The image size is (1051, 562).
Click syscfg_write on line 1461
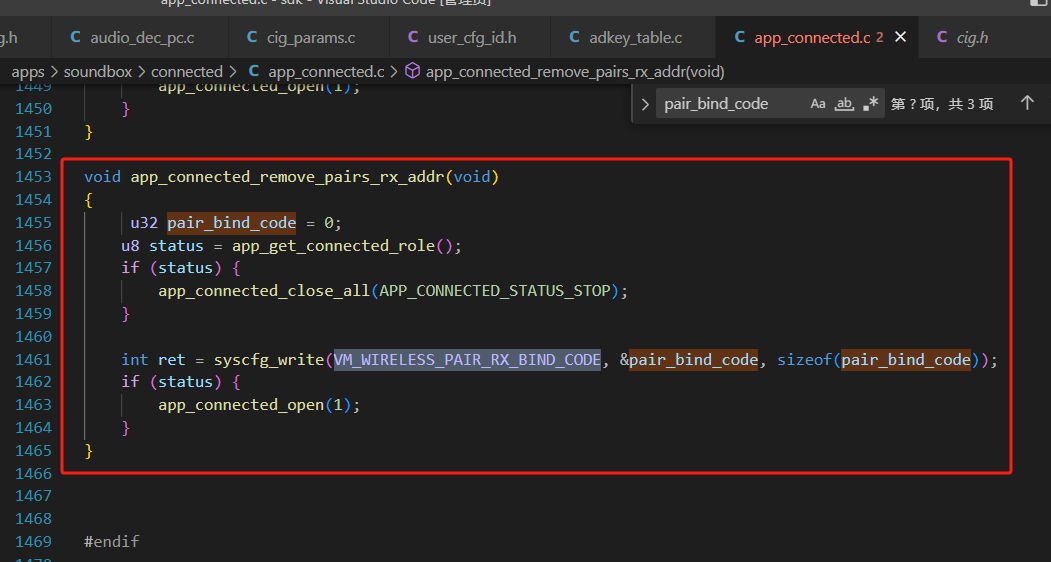269,360
